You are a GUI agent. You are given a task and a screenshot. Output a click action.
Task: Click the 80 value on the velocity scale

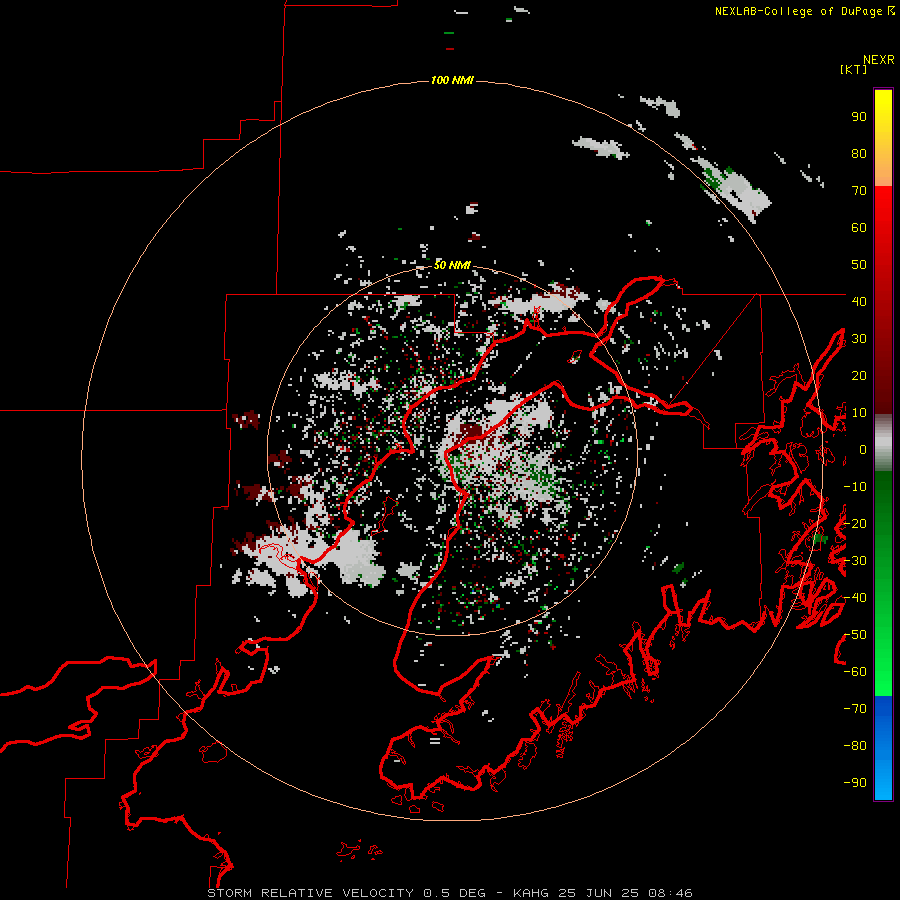[x=859, y=154]
